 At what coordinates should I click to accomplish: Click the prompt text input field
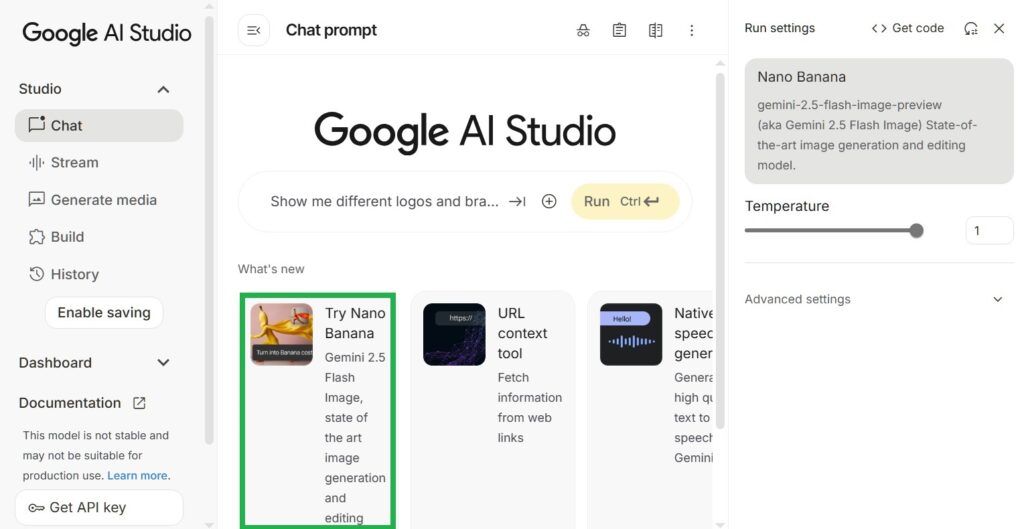(385, 202)
